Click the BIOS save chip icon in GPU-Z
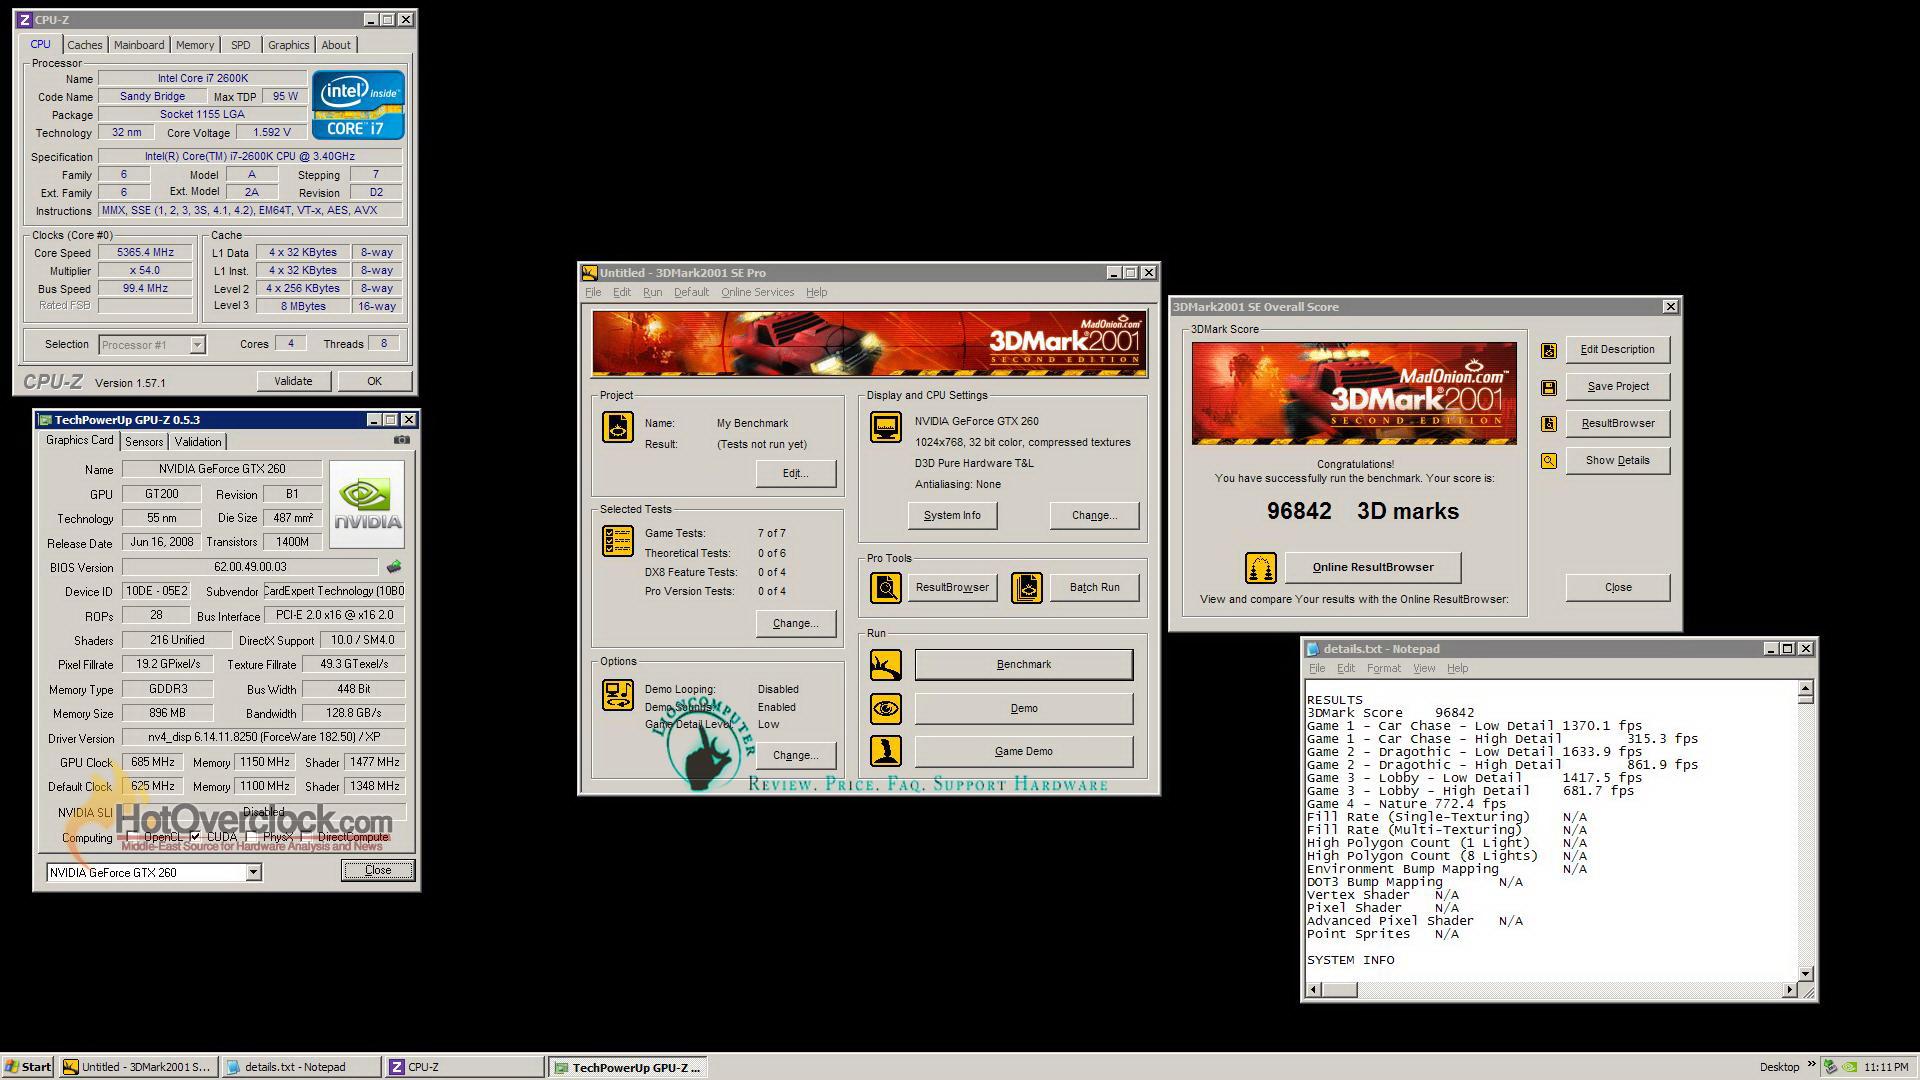Screen dimensions: 1920x1080 coord(394,567)
